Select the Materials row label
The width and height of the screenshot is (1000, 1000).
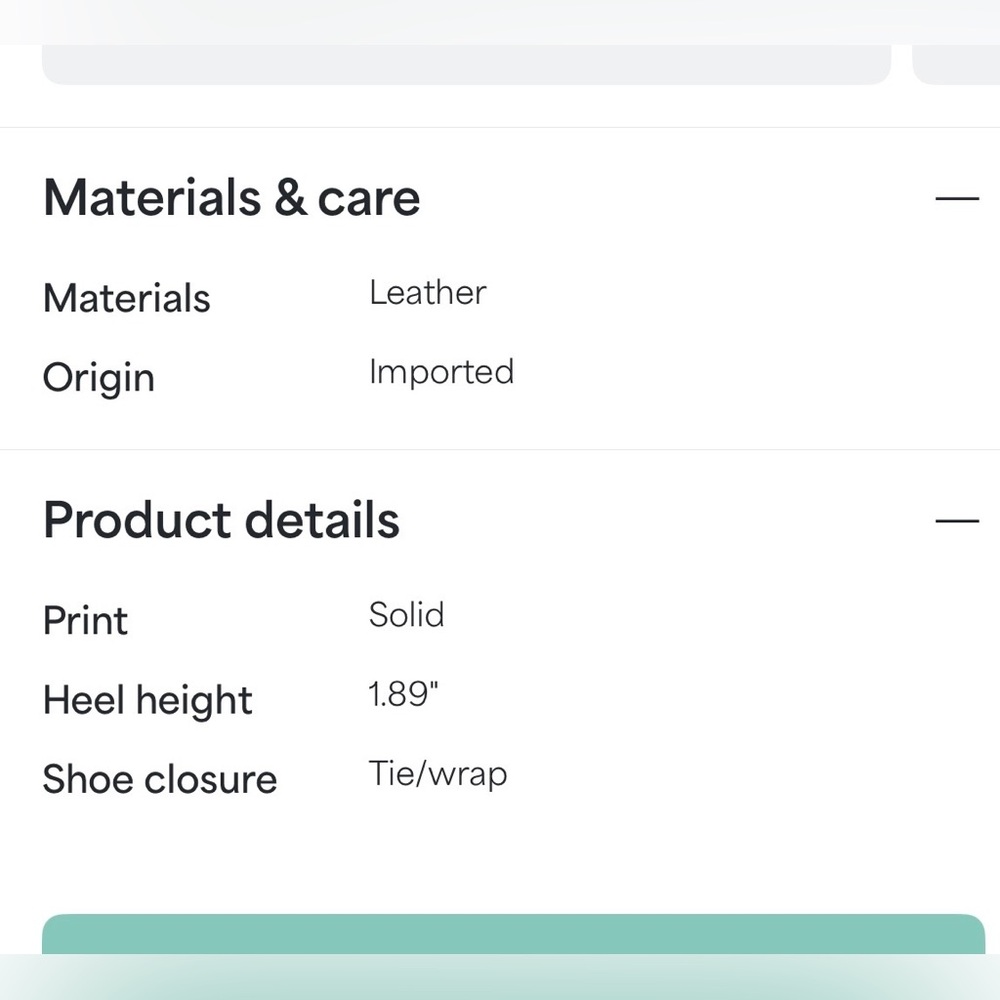(126, 298)
